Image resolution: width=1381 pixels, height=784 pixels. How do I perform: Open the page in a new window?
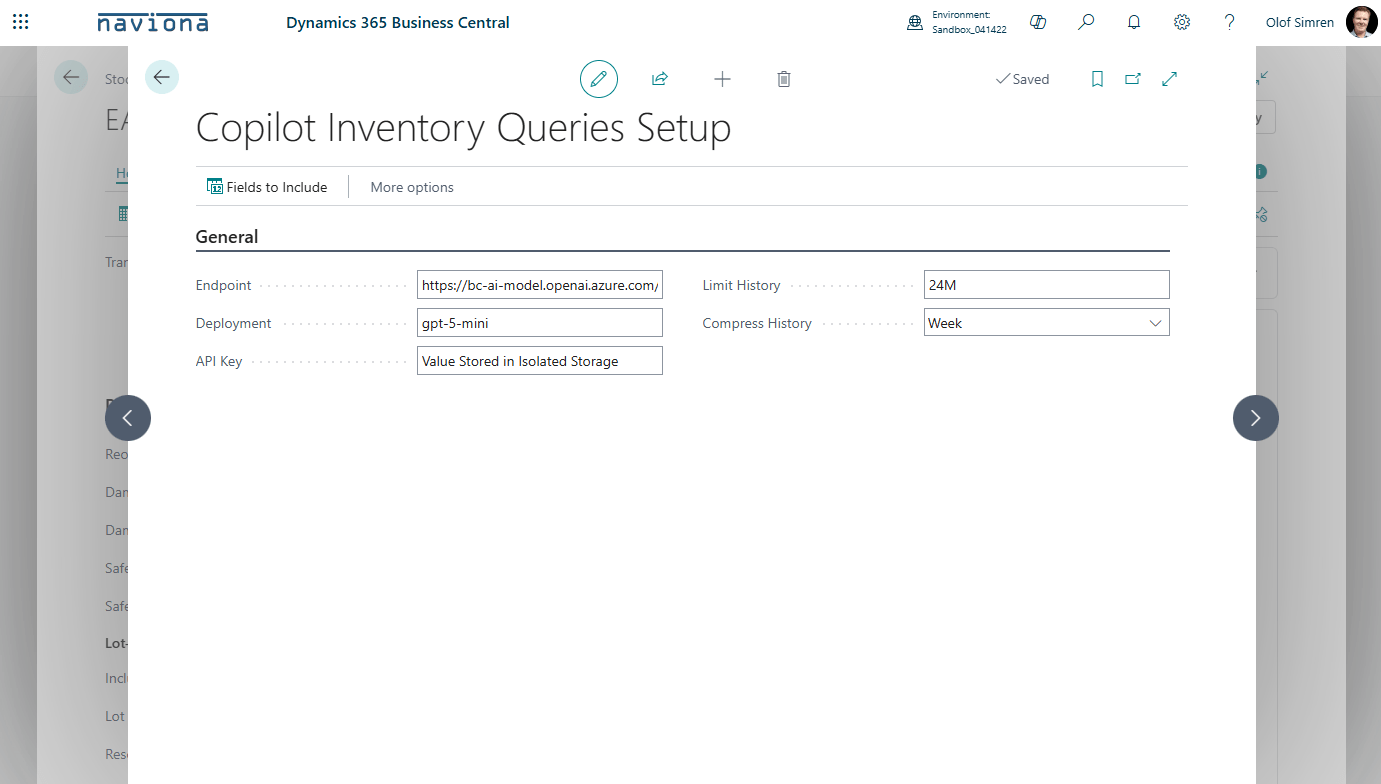(1133, 79)
